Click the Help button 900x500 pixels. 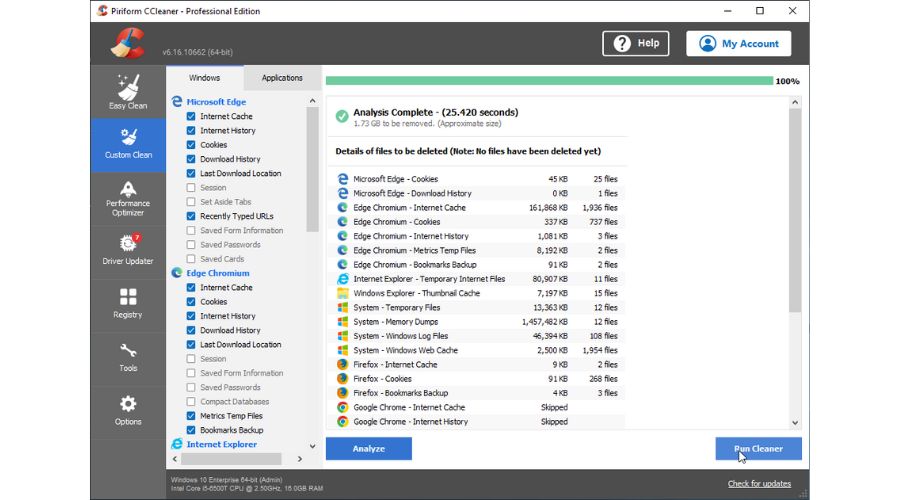click(635, 43)
